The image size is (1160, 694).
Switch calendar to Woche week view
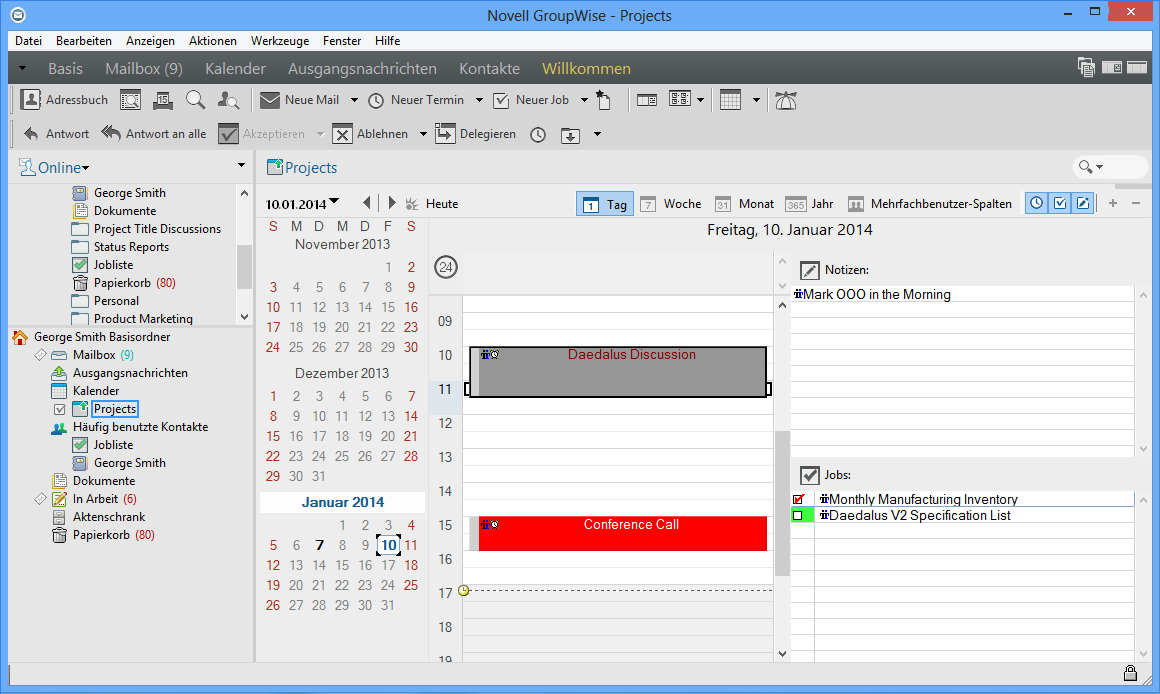tap(670, 204)
